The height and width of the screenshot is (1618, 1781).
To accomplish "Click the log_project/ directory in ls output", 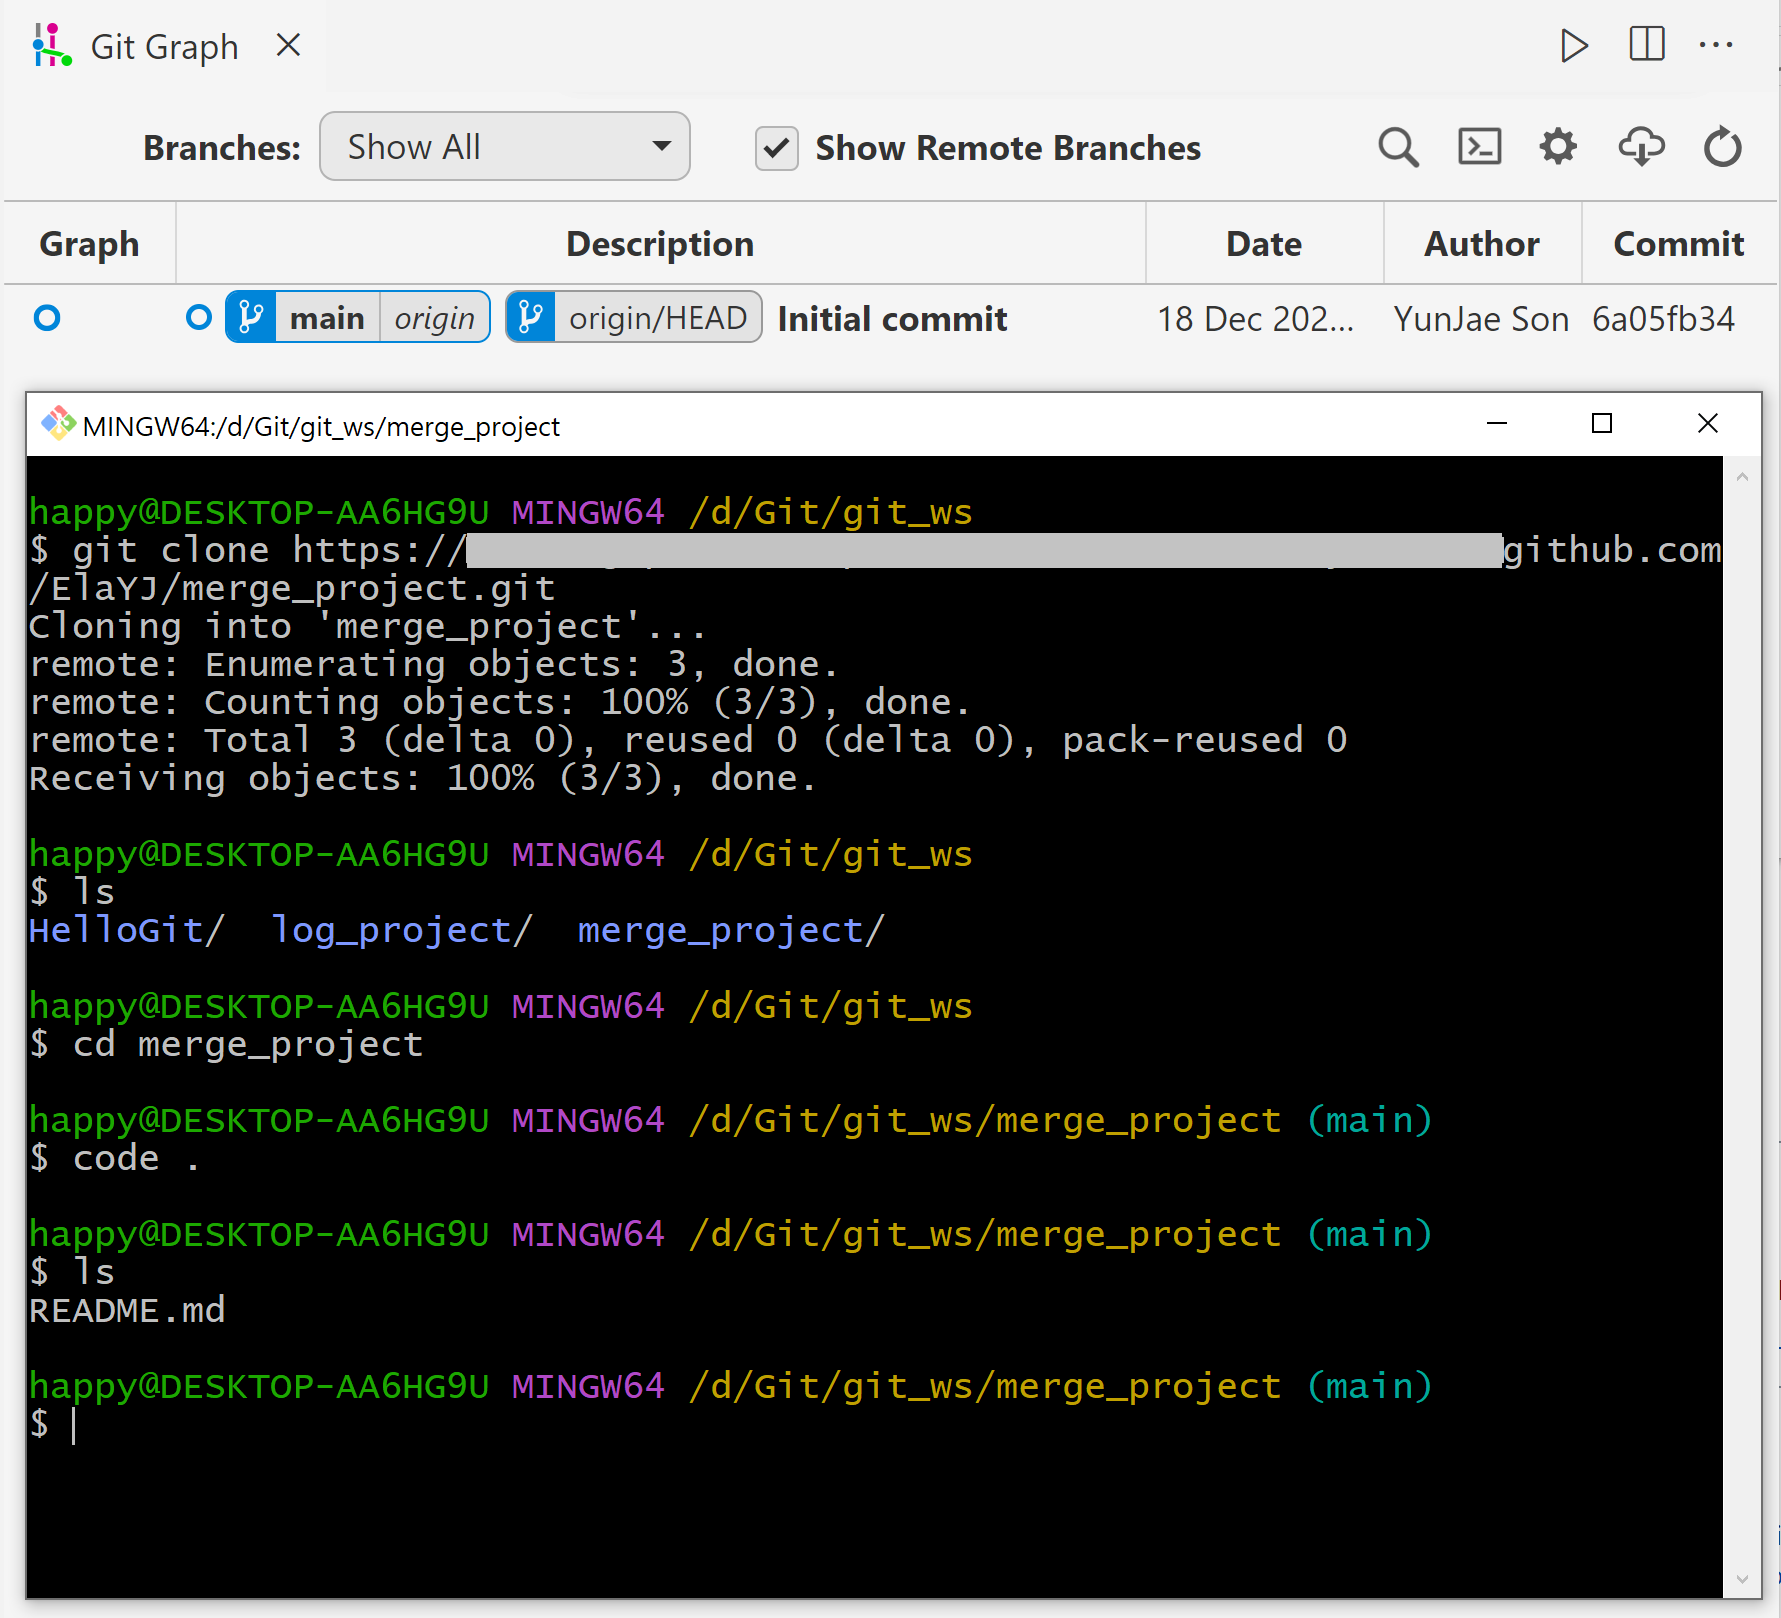I will (x=402, y=931).
